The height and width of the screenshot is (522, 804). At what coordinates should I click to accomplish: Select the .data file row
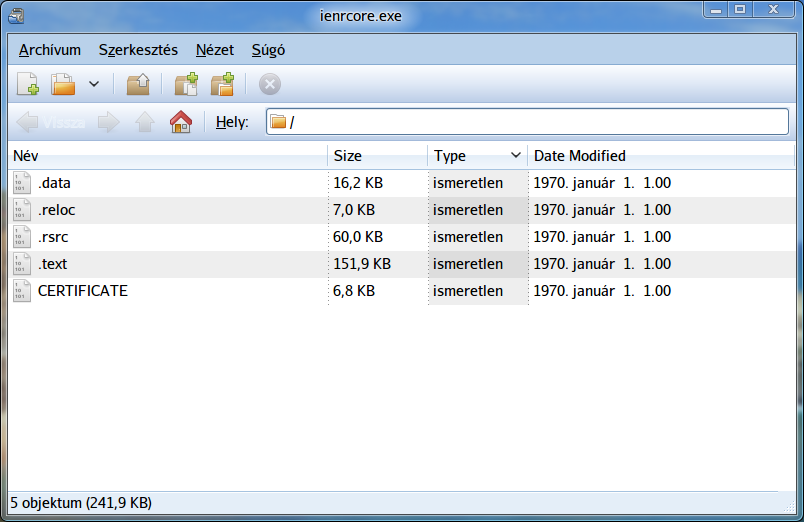pos(402,183)
